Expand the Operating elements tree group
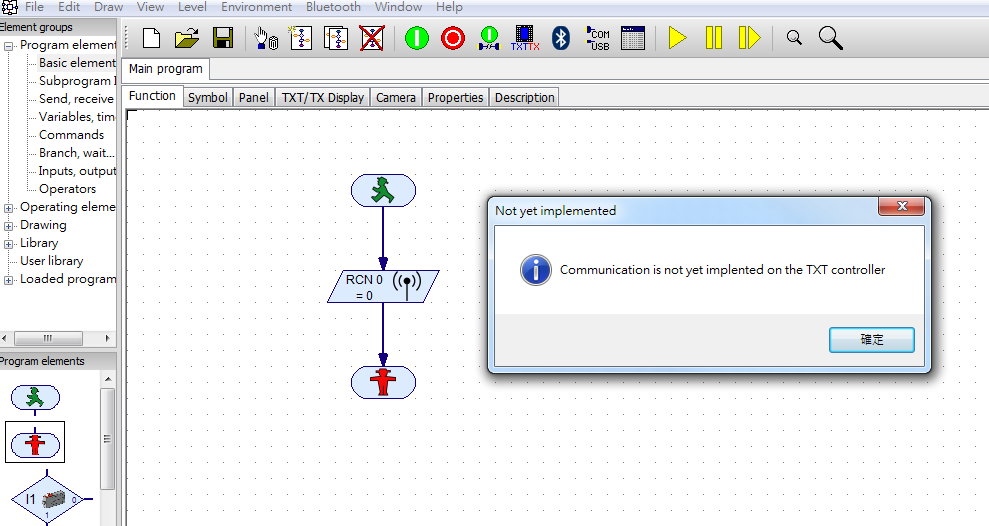Screen dimensions: 989x526 pyautogui.click(x=9, y=208)
